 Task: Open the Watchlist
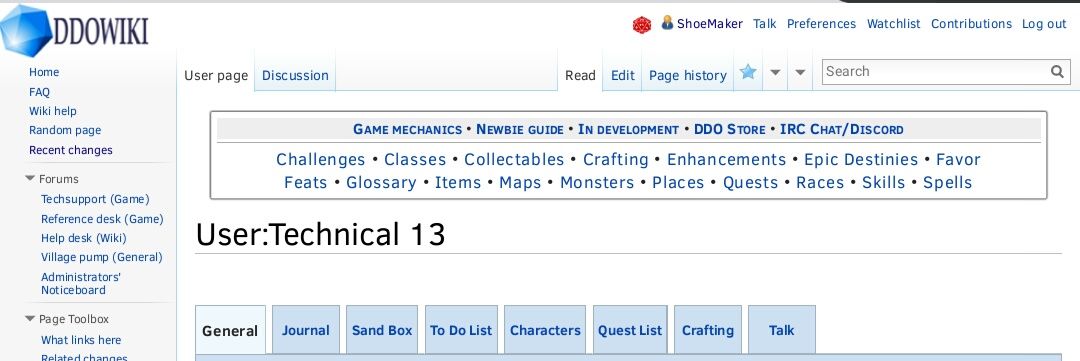point(893,23)
